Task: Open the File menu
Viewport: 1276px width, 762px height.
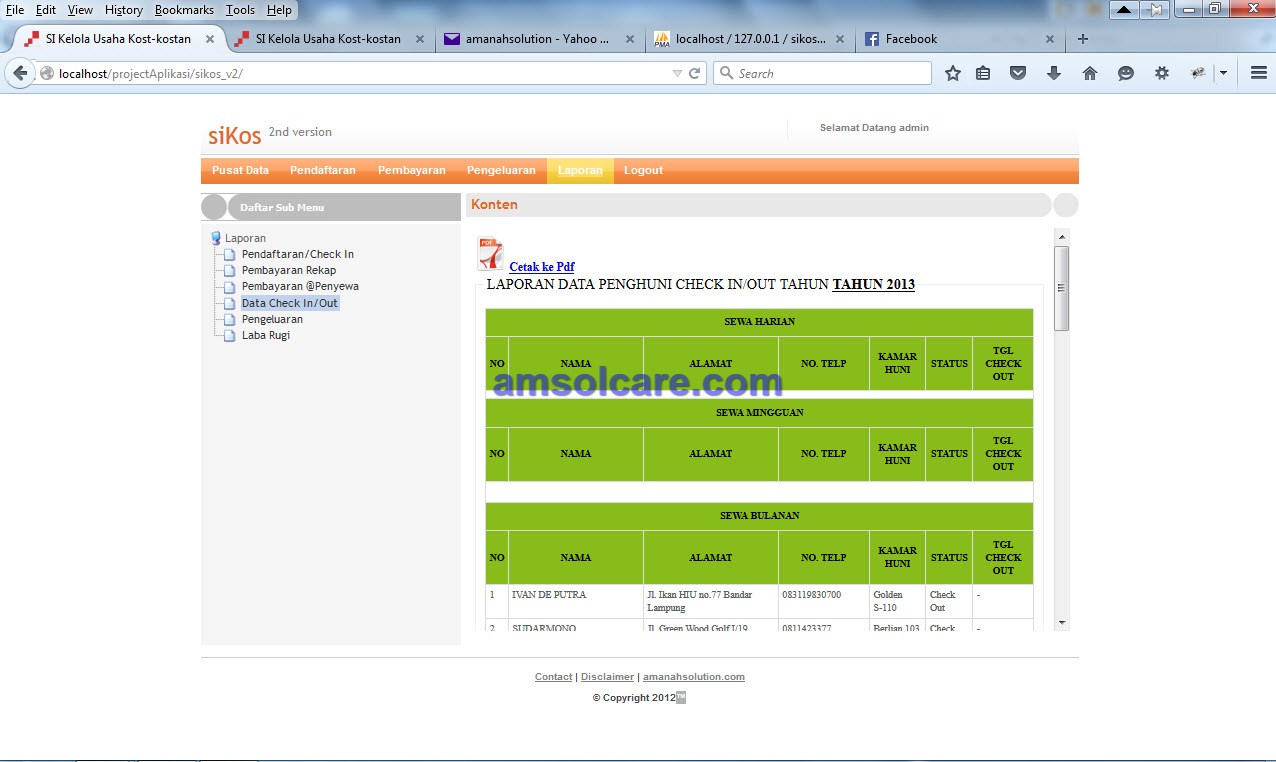Action: [x=15, y=10]
